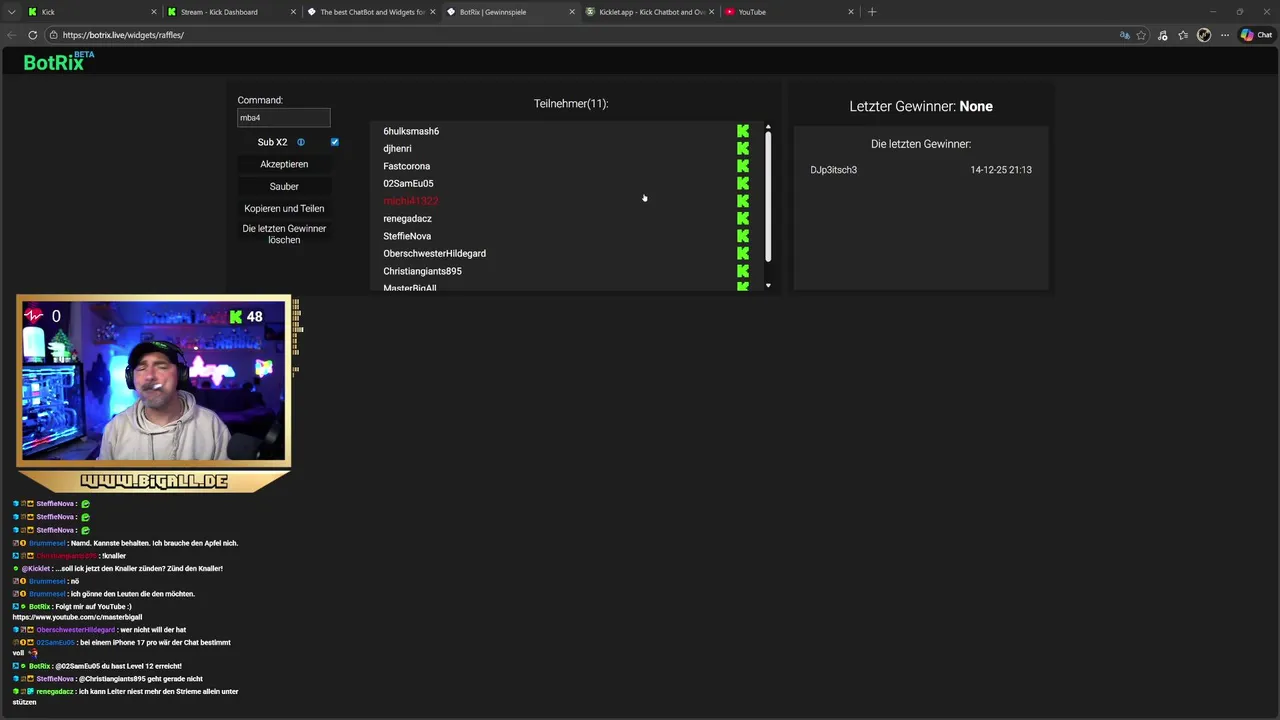Click the Sauber button
The width and height of the screenshot is (1280, 720).
(284, 186)
